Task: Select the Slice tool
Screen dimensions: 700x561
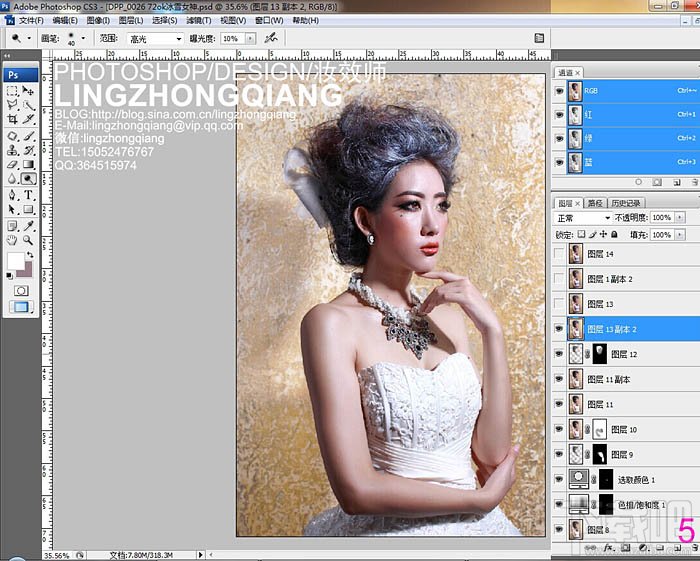Action: pos(28,119)
